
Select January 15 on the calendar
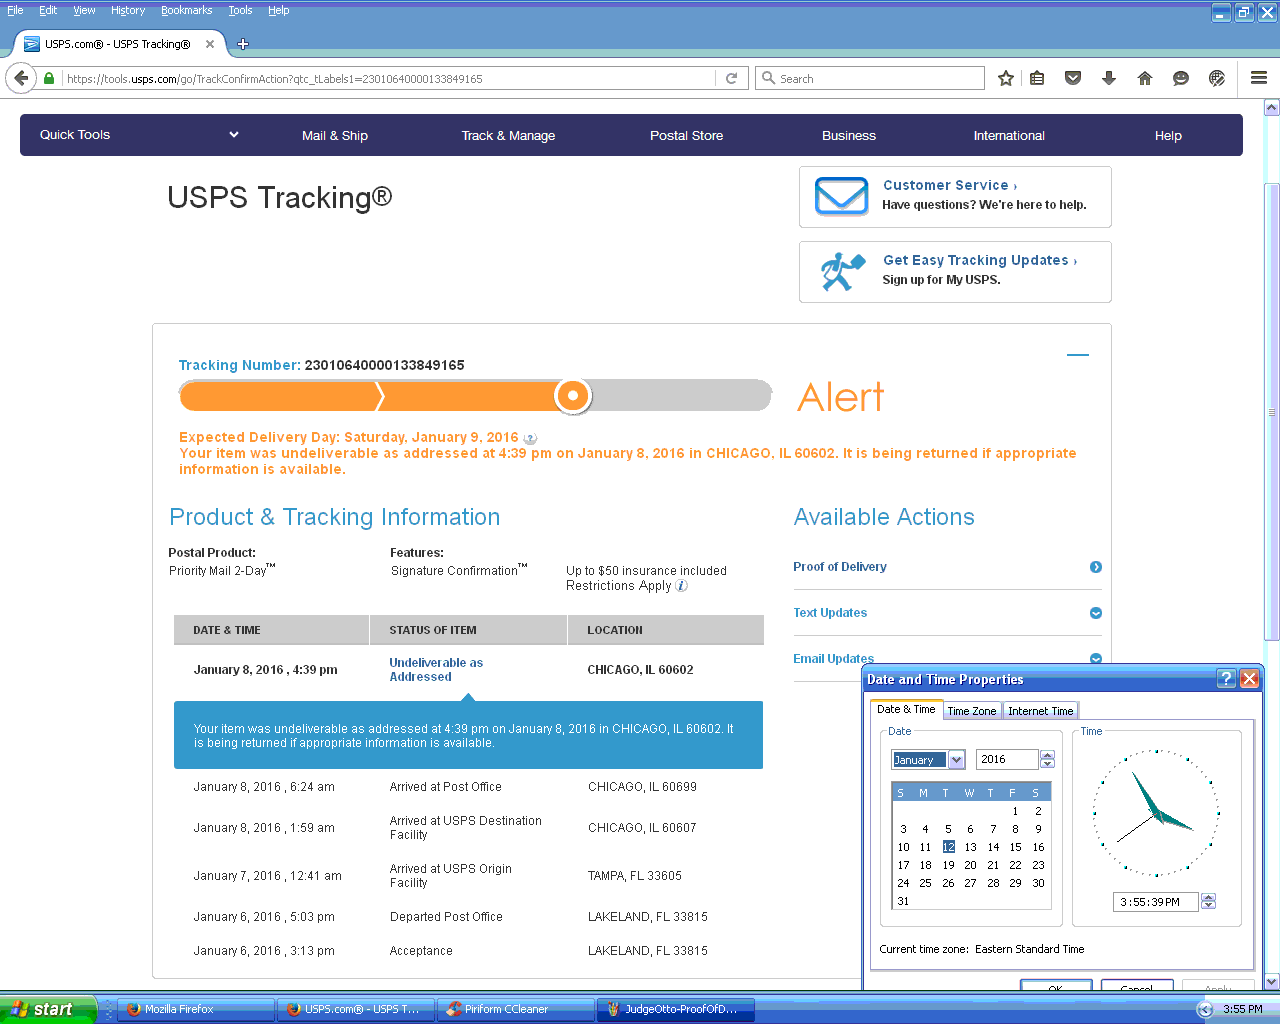point(1015,847)
